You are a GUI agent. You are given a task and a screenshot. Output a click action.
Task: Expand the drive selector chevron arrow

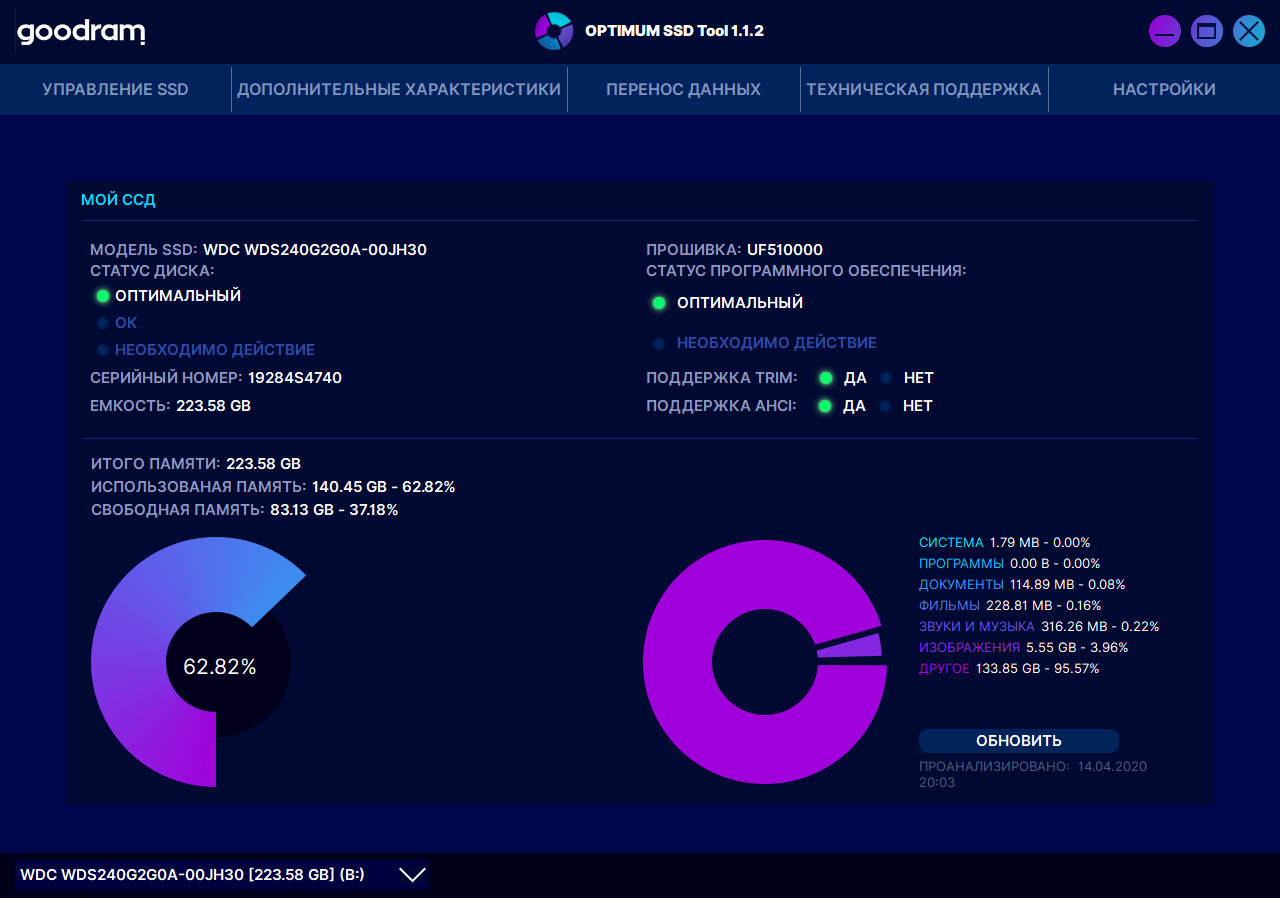click(413, 875)
